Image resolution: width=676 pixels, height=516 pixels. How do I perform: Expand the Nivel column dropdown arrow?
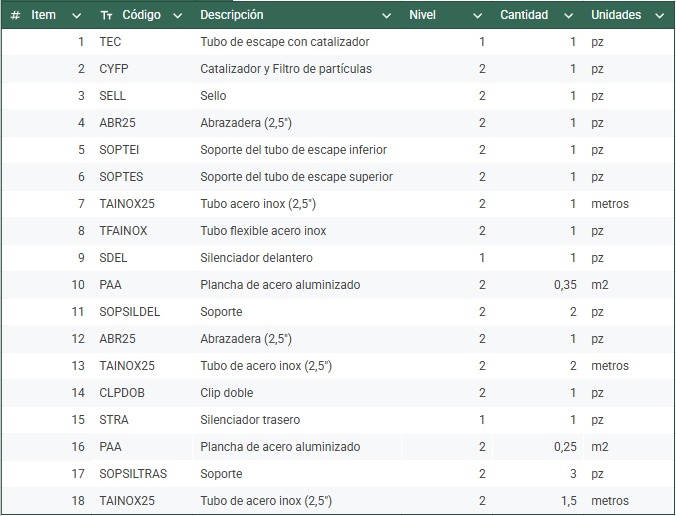(477, 16)
